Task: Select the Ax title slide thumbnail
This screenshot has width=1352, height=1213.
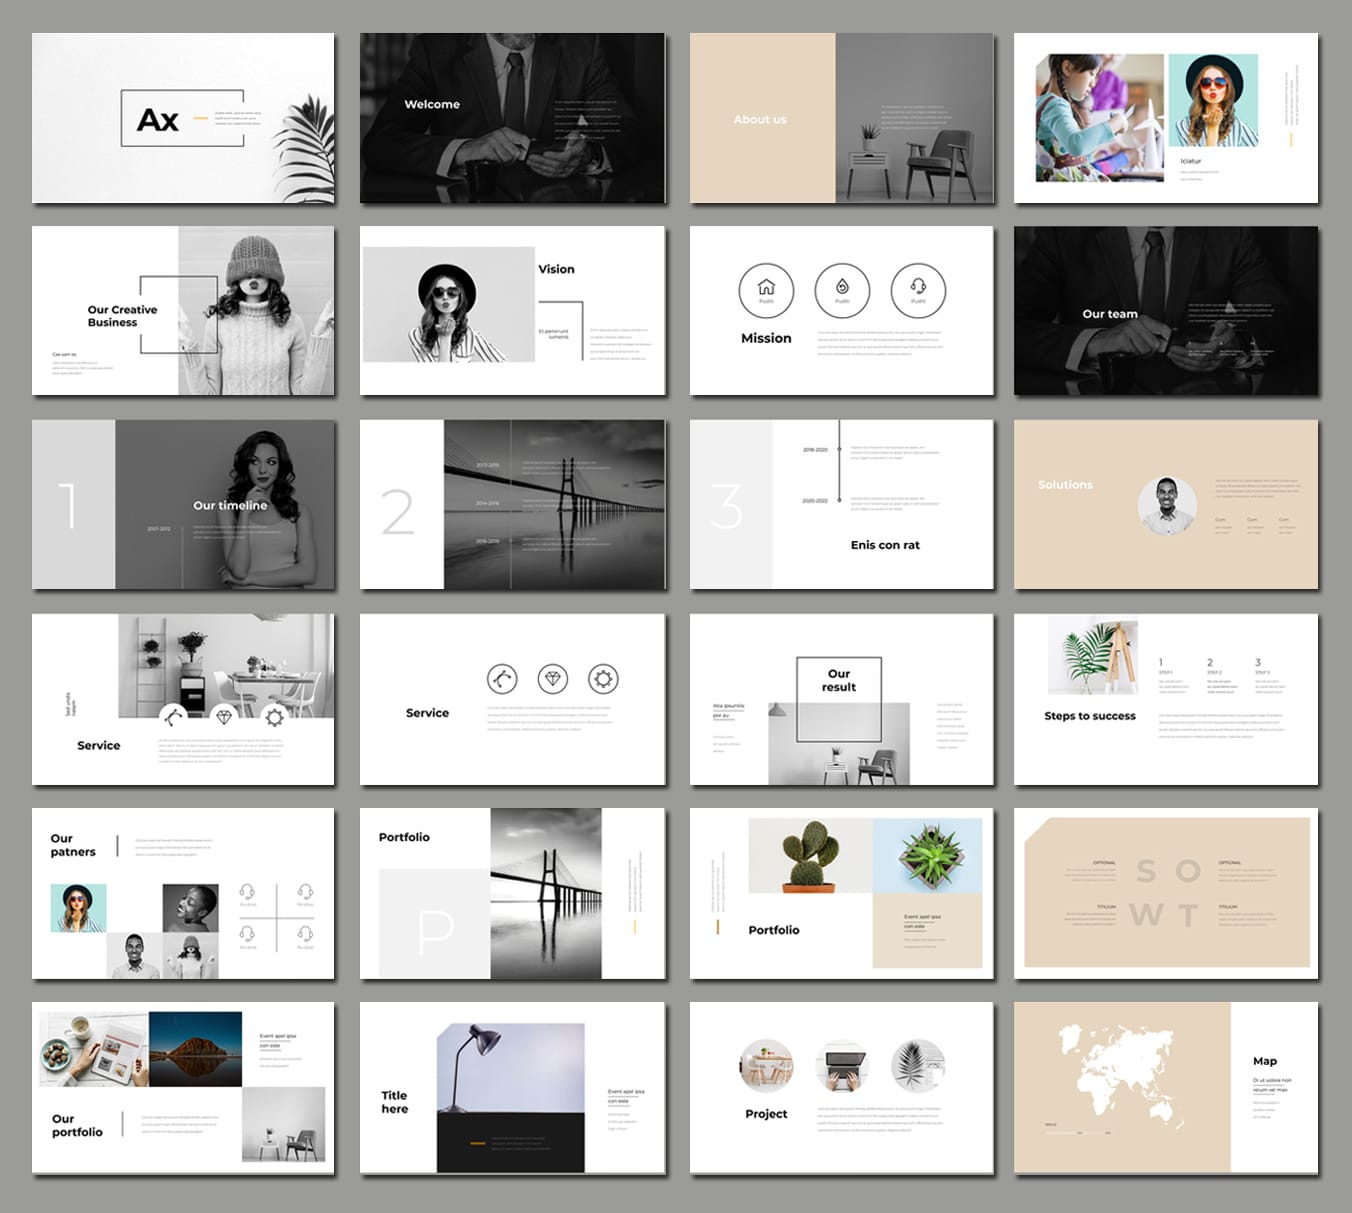Action: pos(183,118)
